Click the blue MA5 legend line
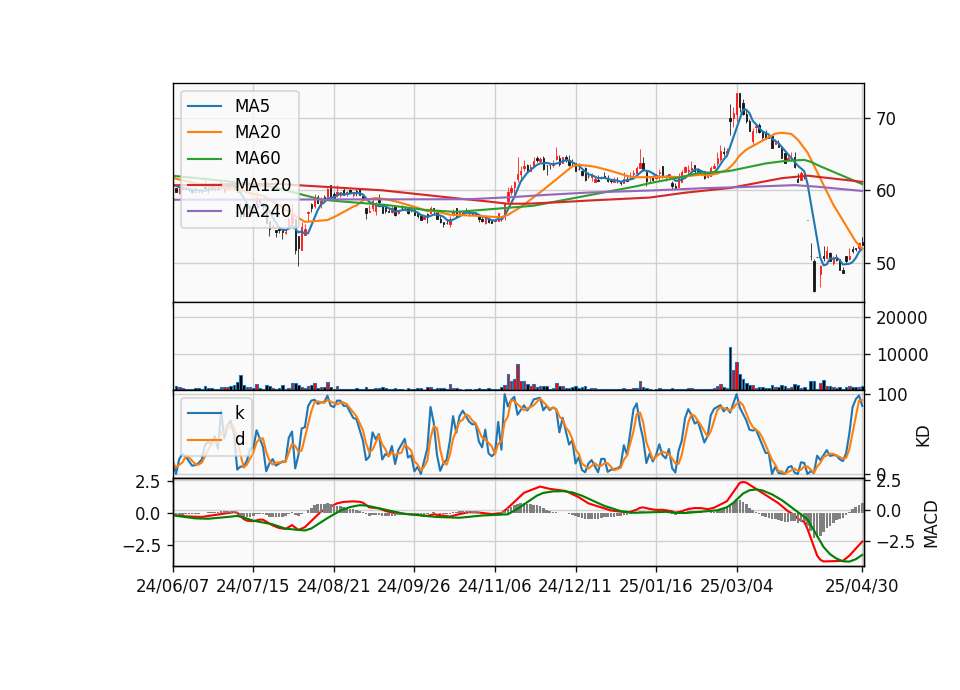Image resolution: width=960 pixels, height=690 pixels. 204,106
